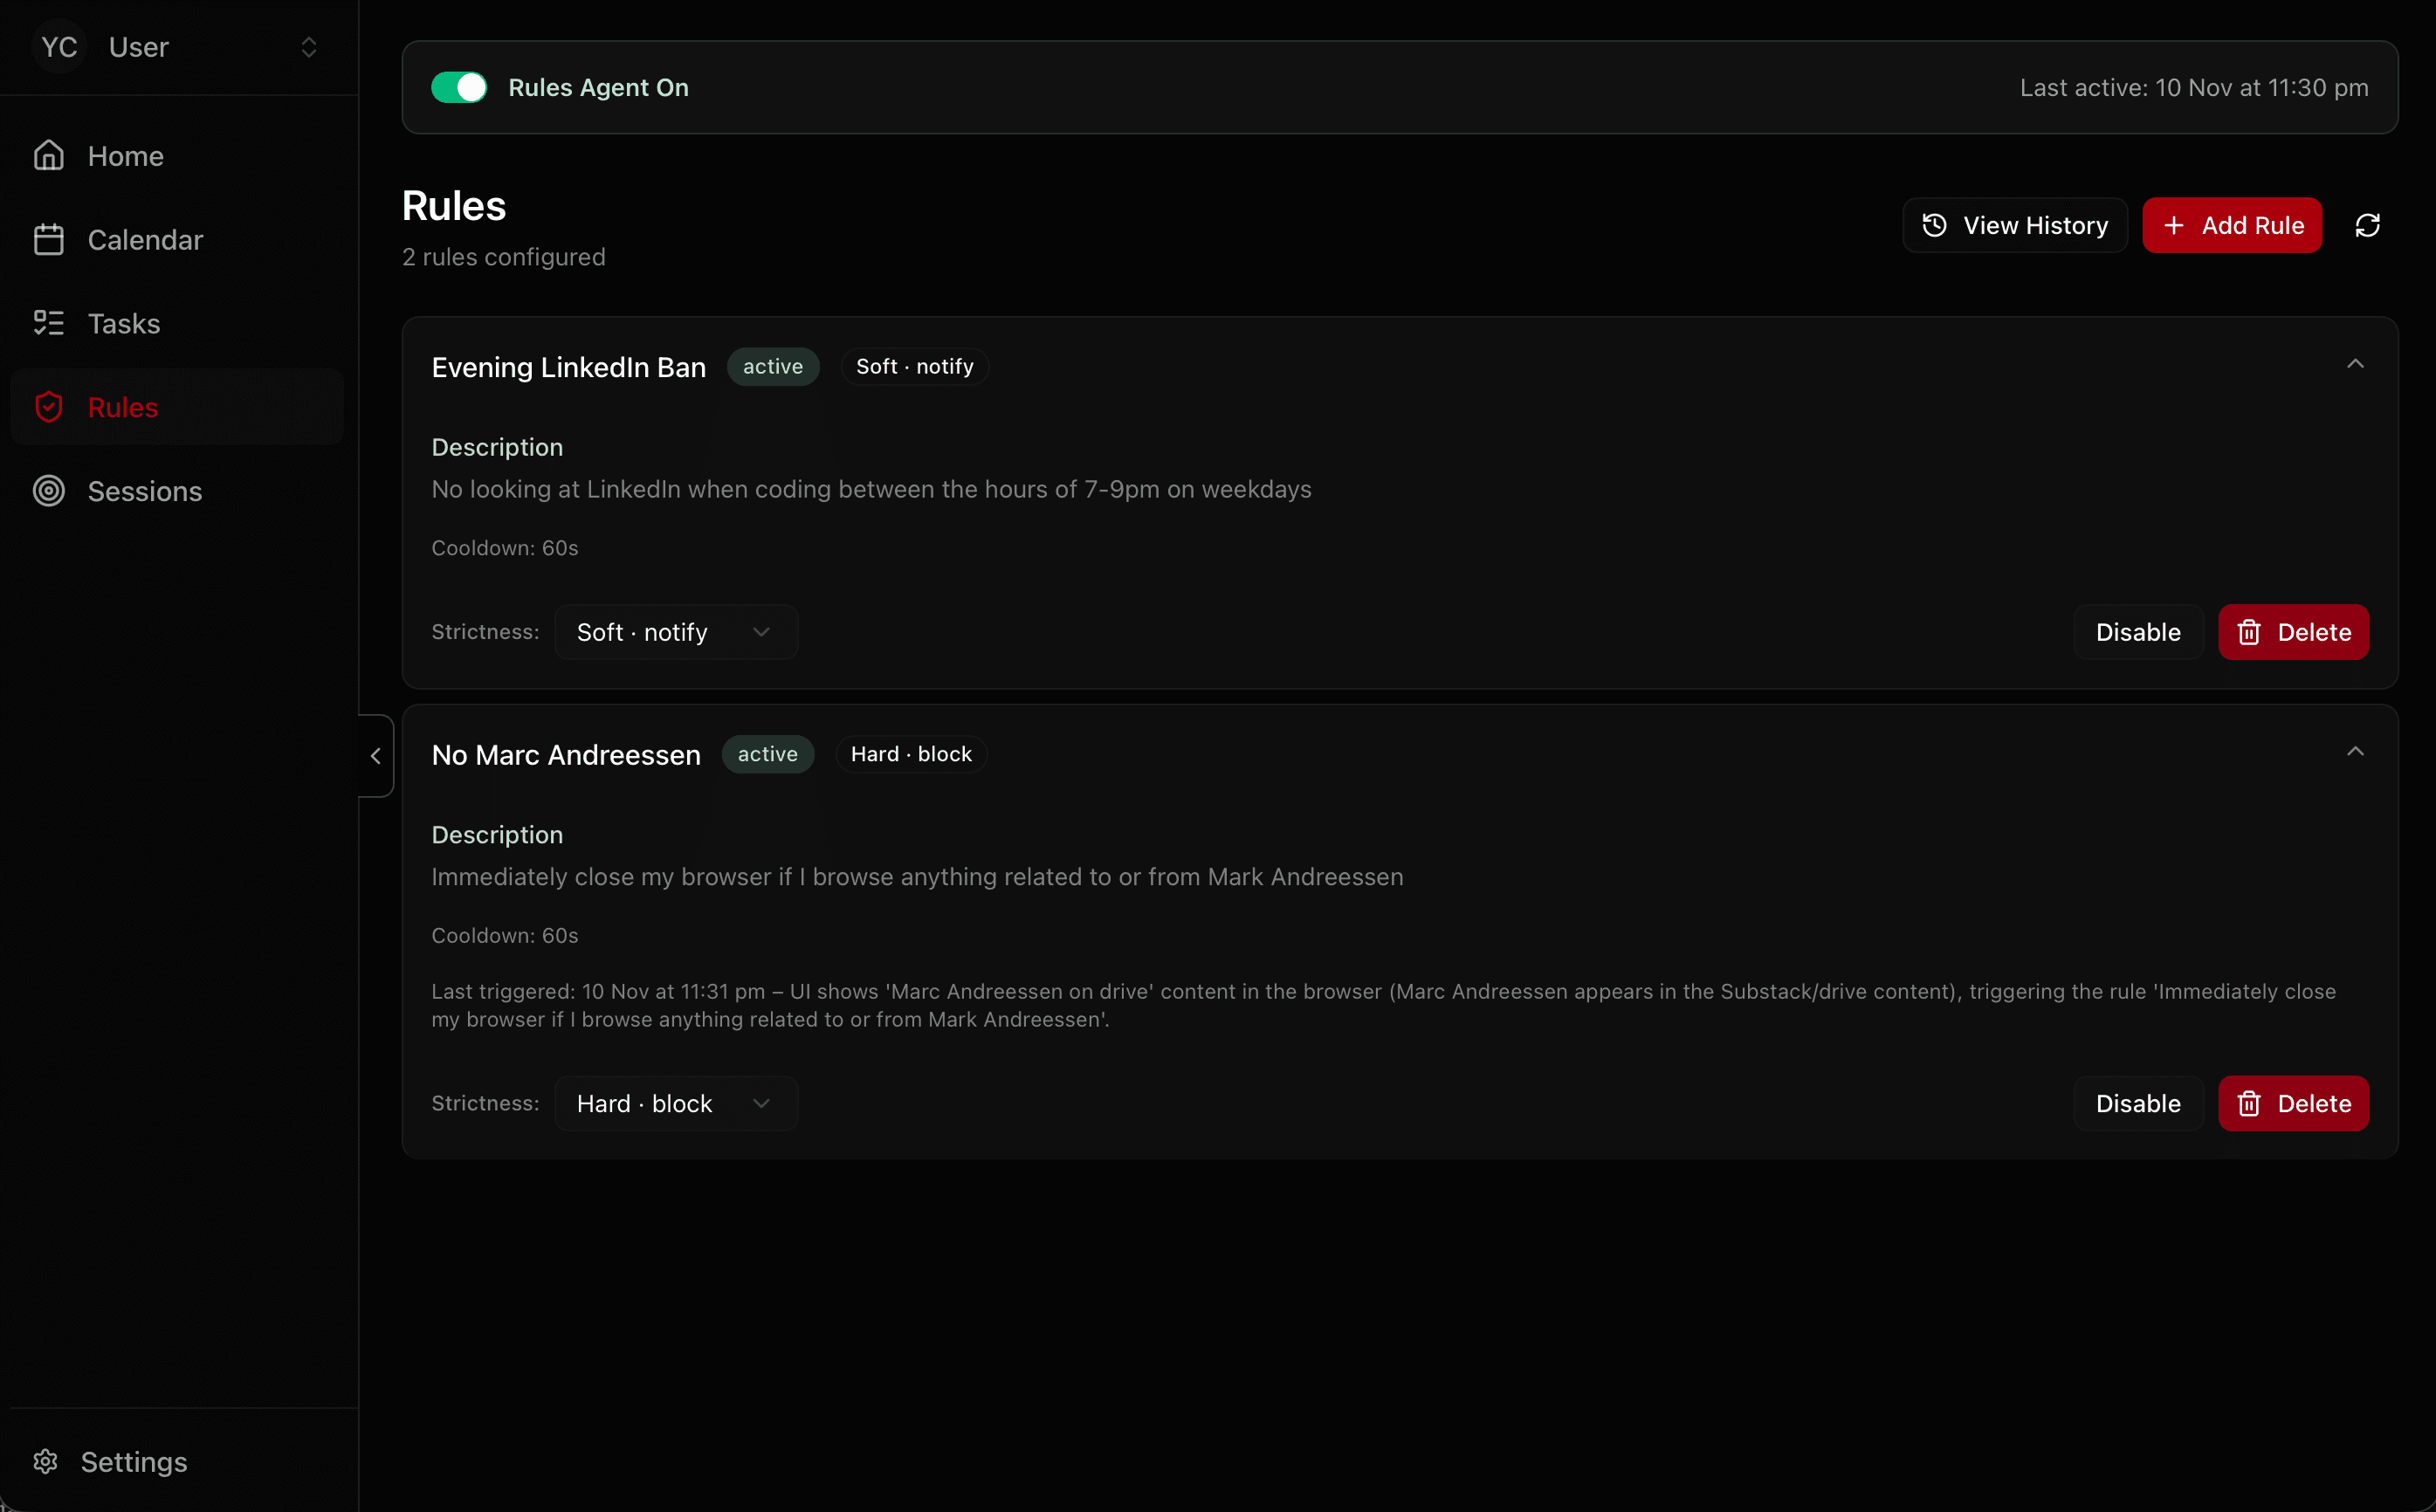Switch to the Calendar section
2436x1512 pixels.
tap(146, 239)
